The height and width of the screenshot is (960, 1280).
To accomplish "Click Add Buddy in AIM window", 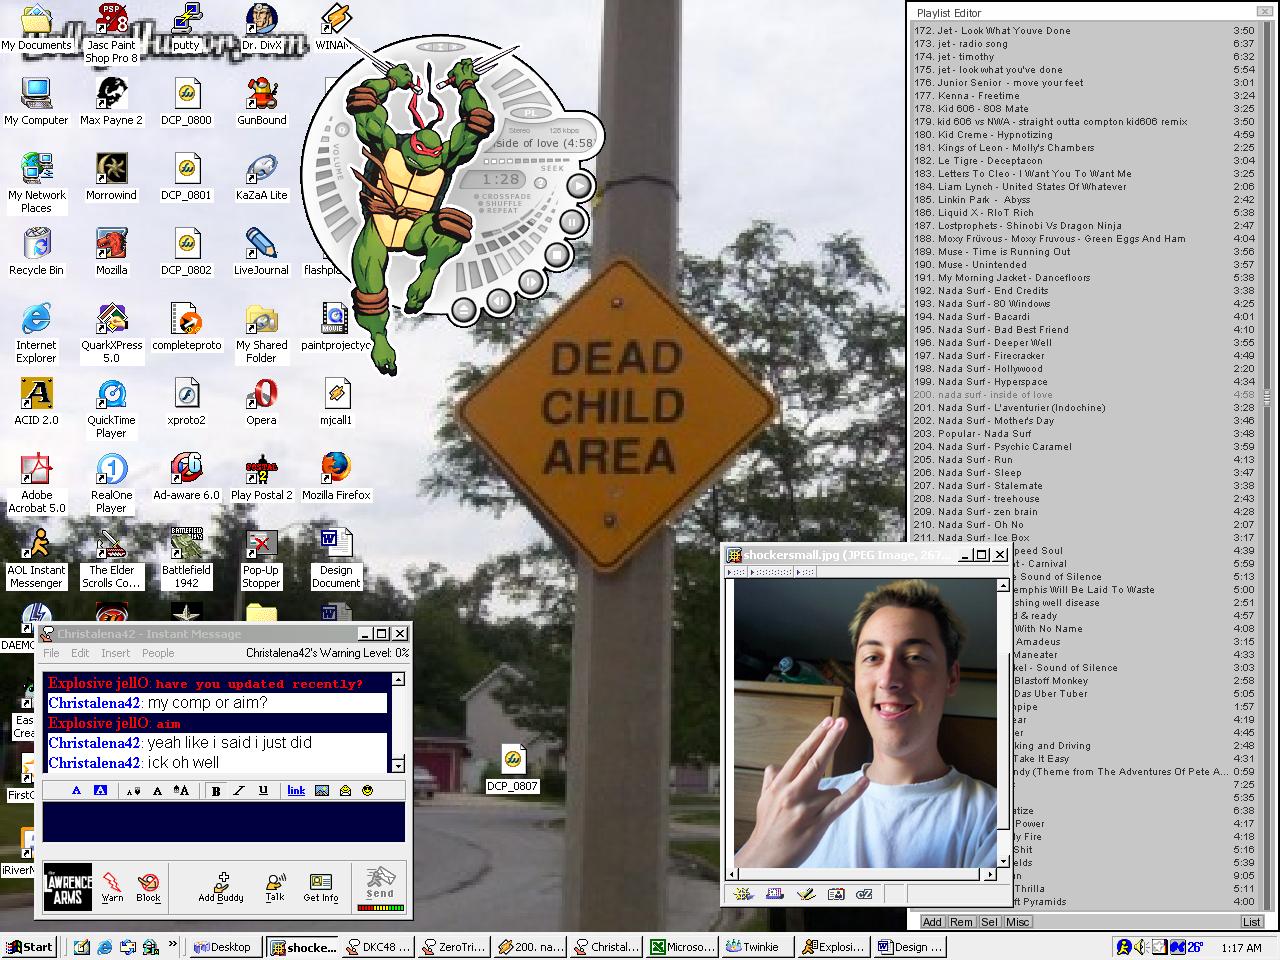I will click(x=221, y=886).
